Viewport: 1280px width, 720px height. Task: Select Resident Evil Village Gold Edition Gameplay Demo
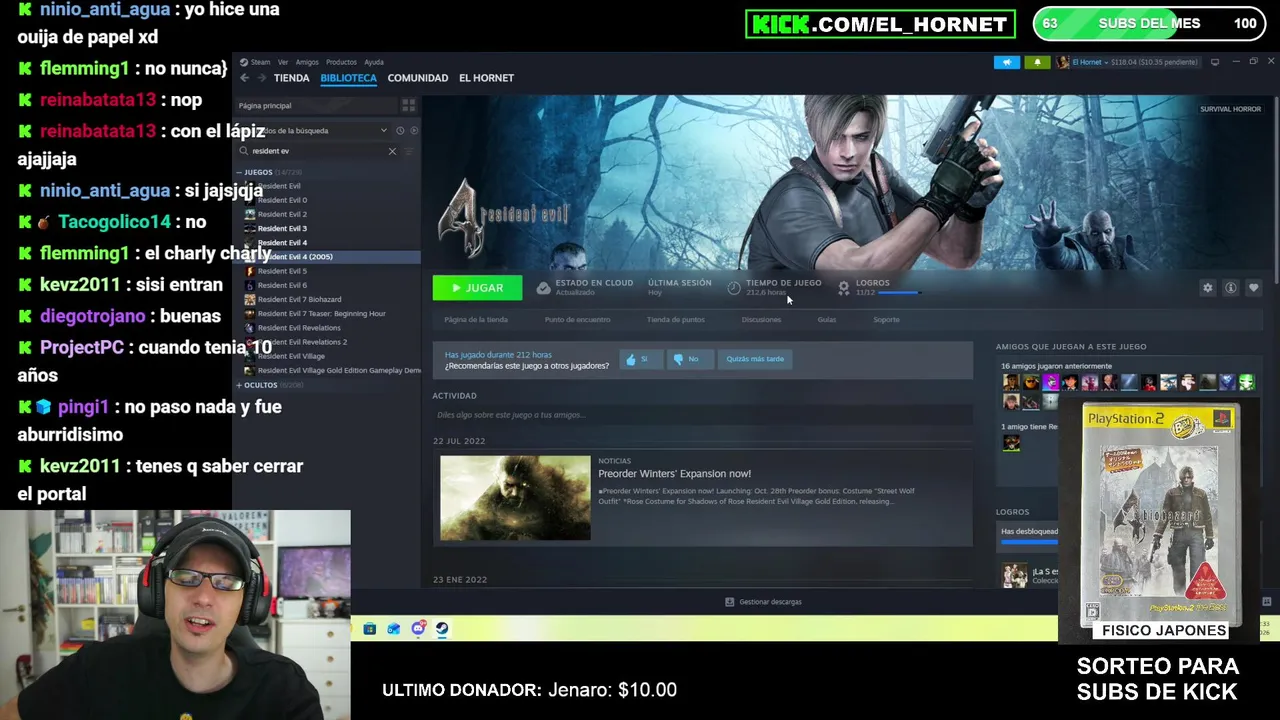tap(338, 370)
